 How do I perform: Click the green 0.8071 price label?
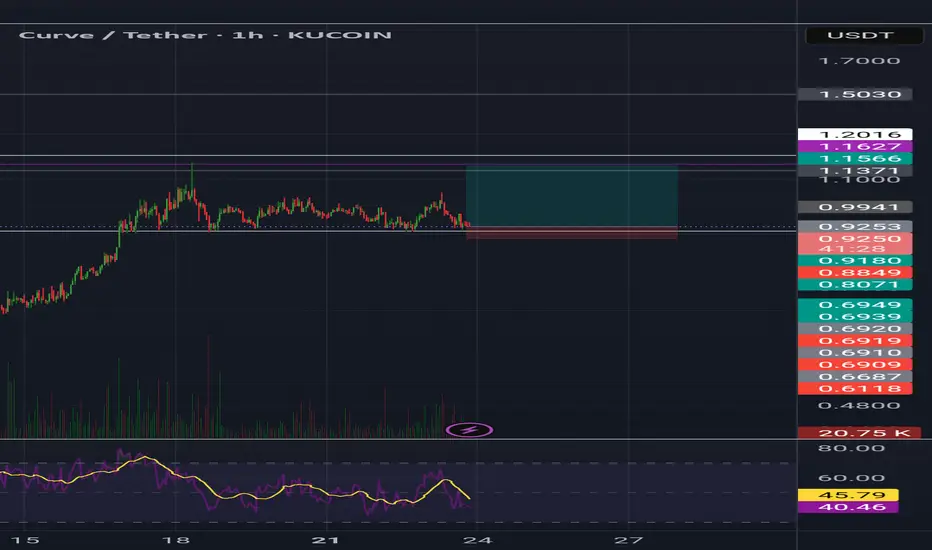tap(855, 284)
